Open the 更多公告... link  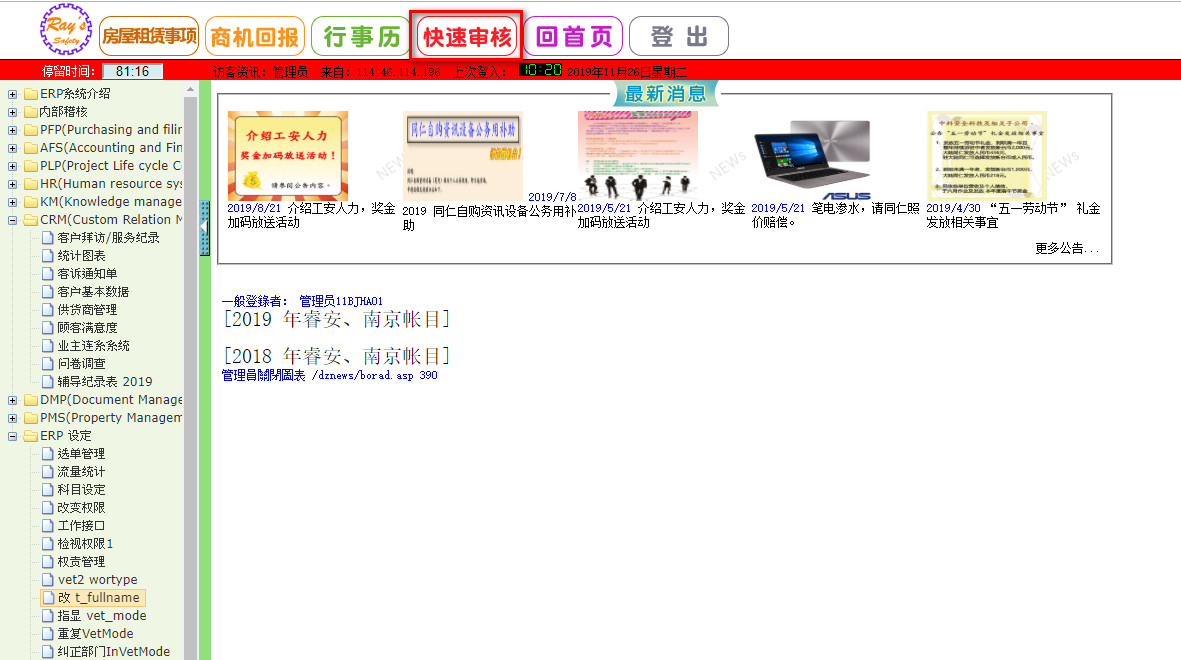tap(1067, 248)
